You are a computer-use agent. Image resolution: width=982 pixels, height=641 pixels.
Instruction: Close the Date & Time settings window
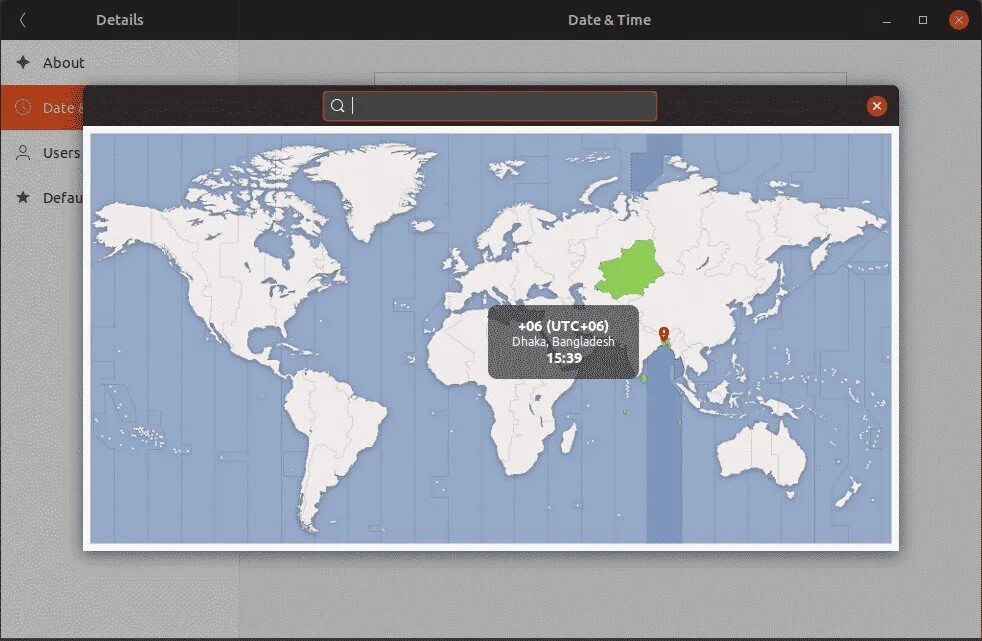958,20
